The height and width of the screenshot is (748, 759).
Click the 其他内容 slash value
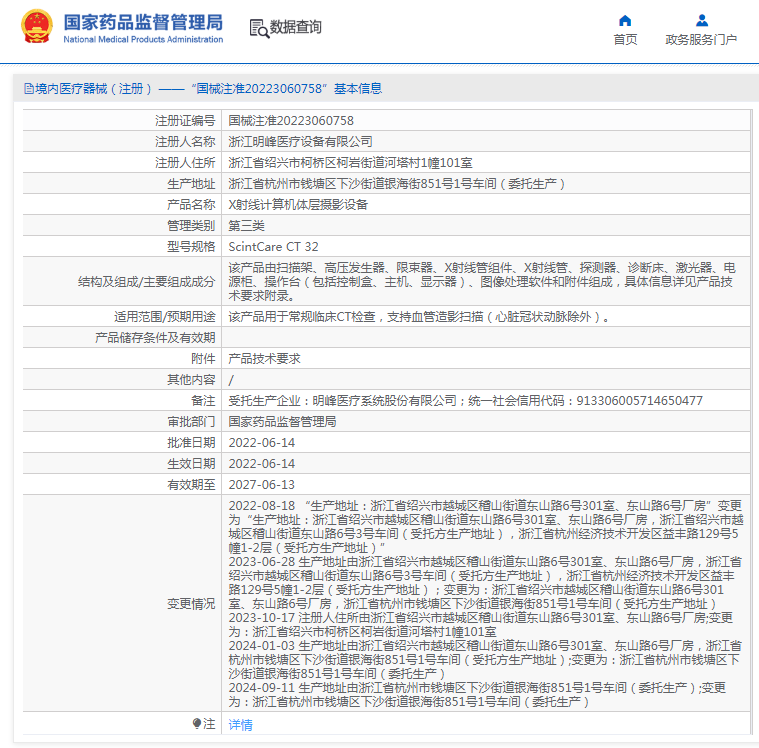[231, 380]
